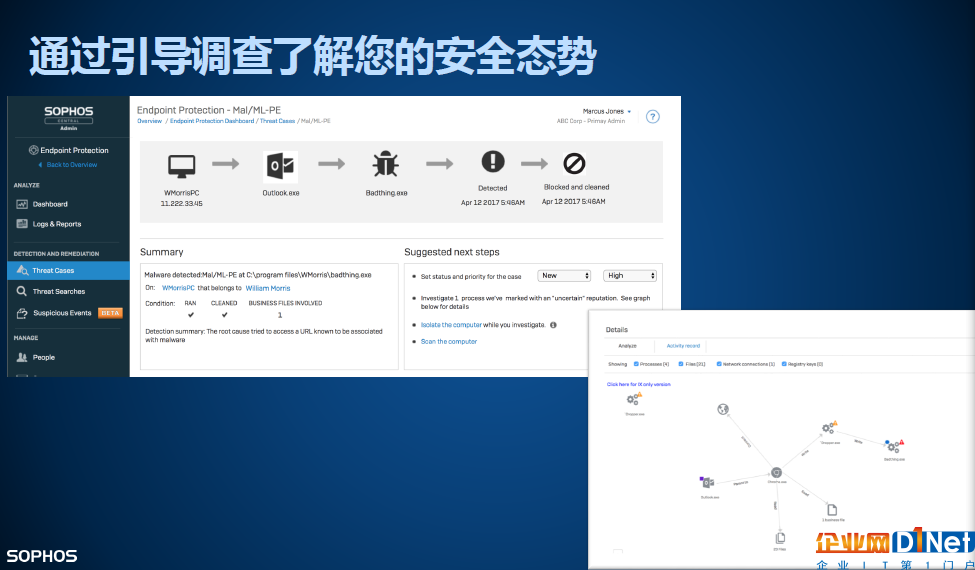Open Logs & Reports in sidebar

(x=57, y=224)
